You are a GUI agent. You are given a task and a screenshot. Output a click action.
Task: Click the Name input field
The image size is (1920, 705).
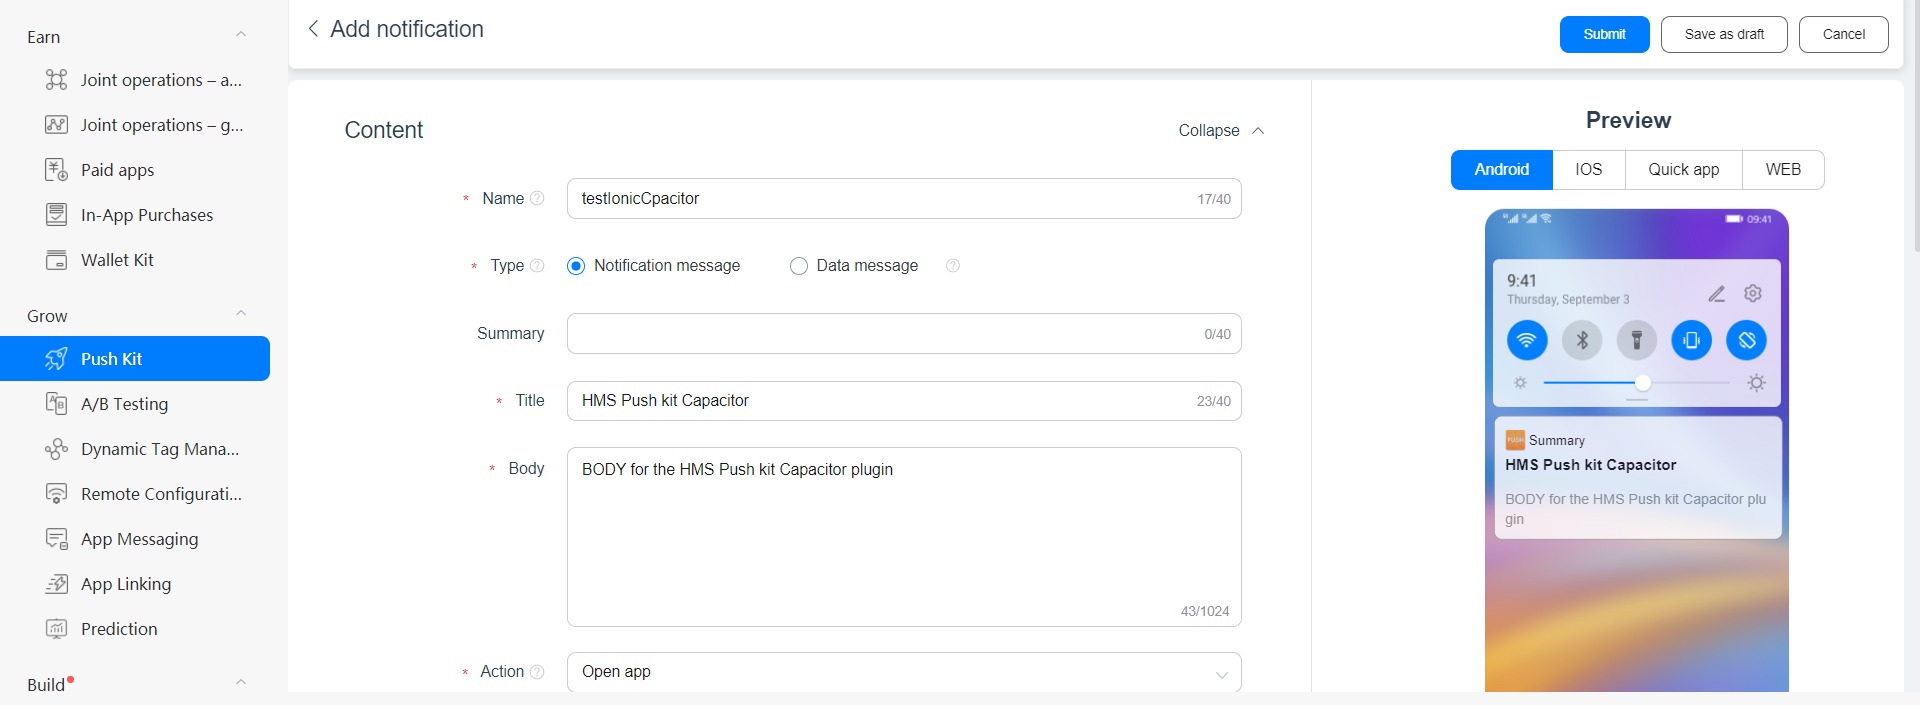(904, 199)
